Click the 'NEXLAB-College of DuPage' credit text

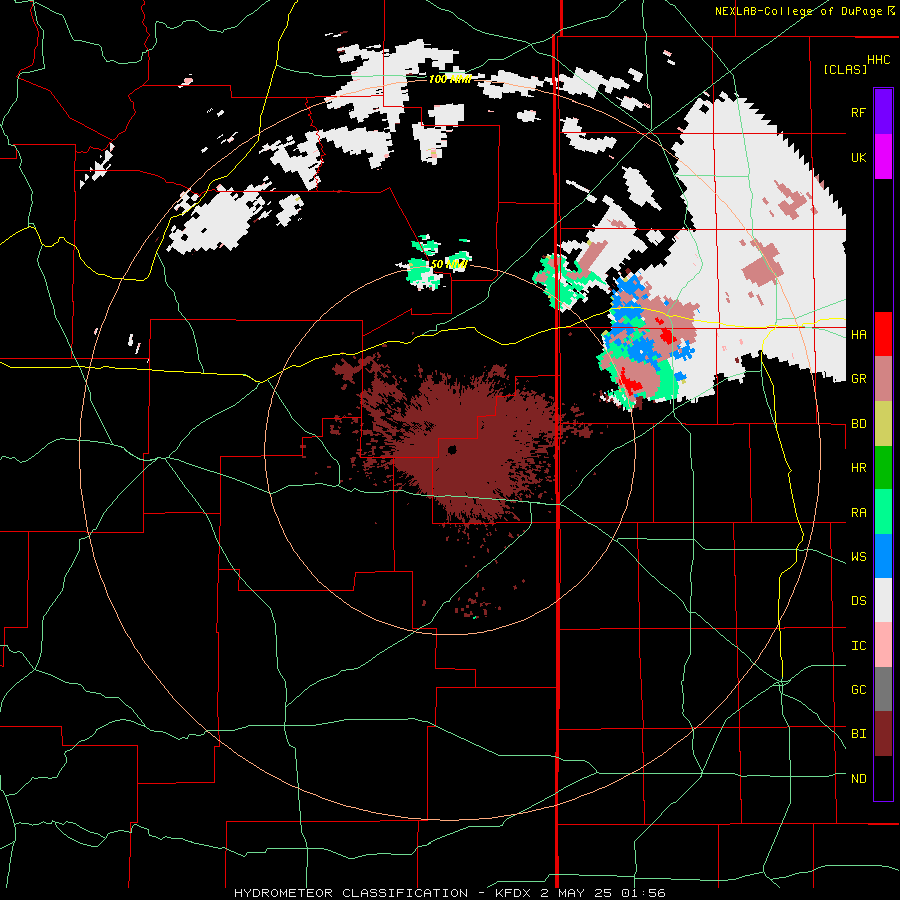pos(798,11)
